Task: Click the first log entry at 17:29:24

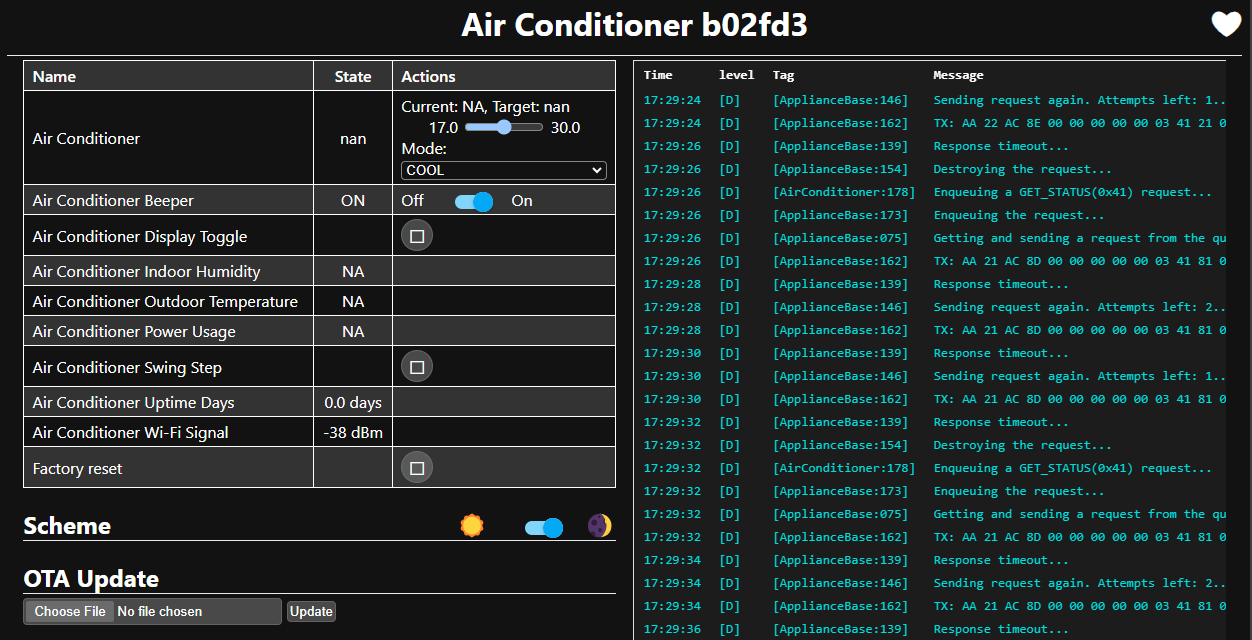Action: 930,100
